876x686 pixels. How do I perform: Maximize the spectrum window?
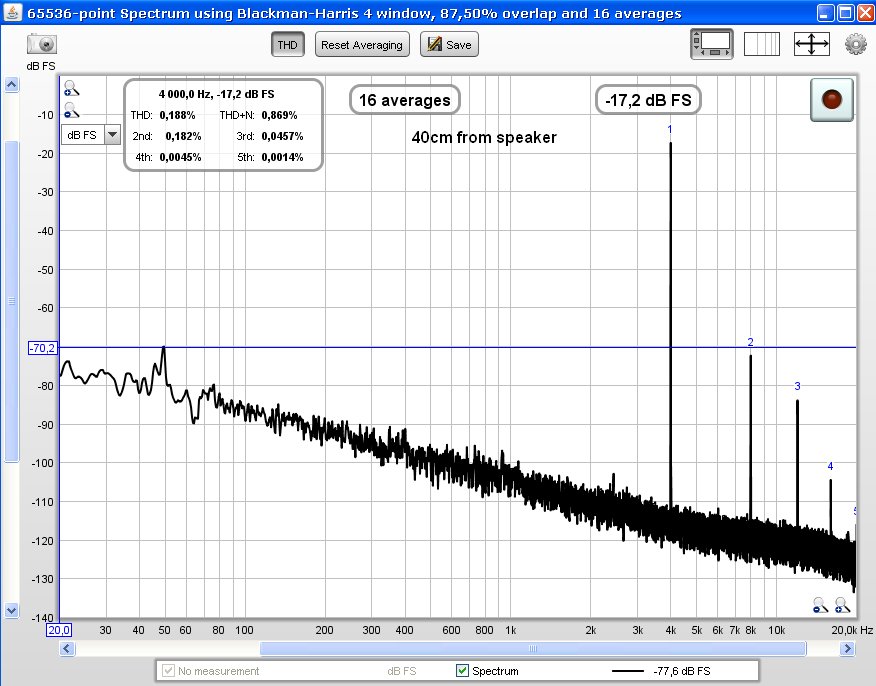[x=846, y=13]
